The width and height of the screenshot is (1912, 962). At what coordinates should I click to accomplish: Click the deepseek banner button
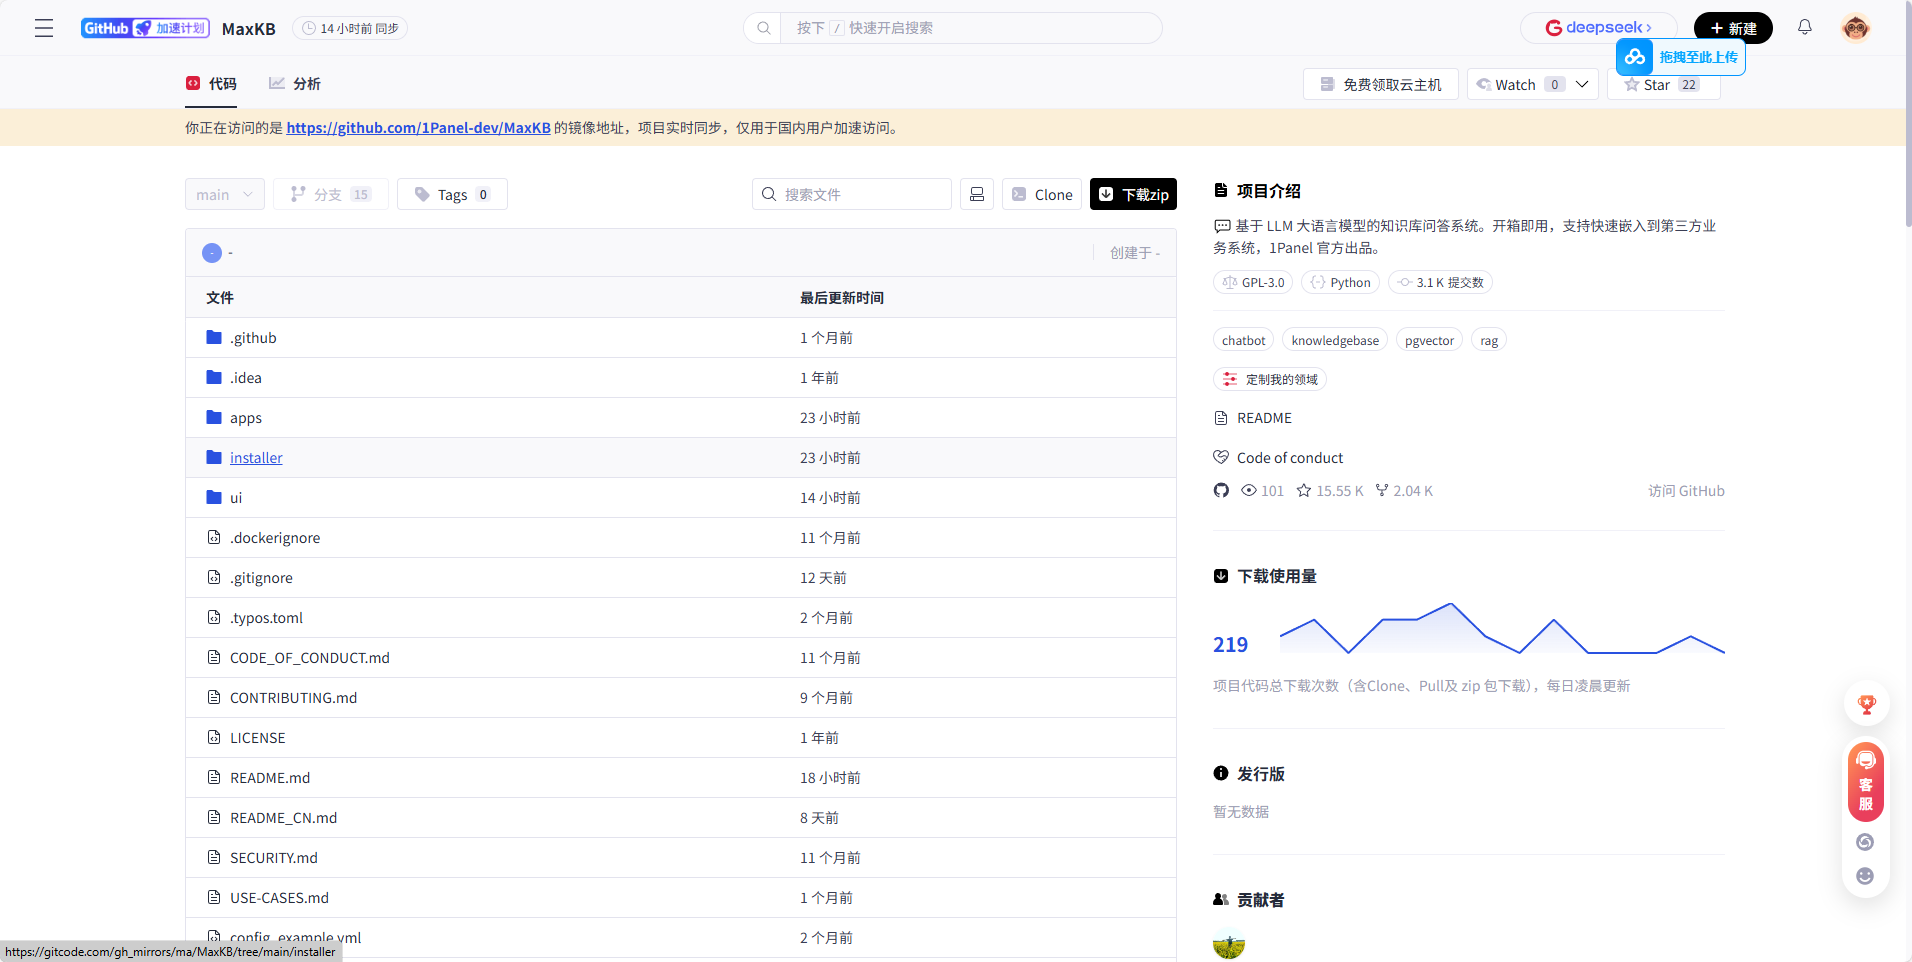[1599, 28]
